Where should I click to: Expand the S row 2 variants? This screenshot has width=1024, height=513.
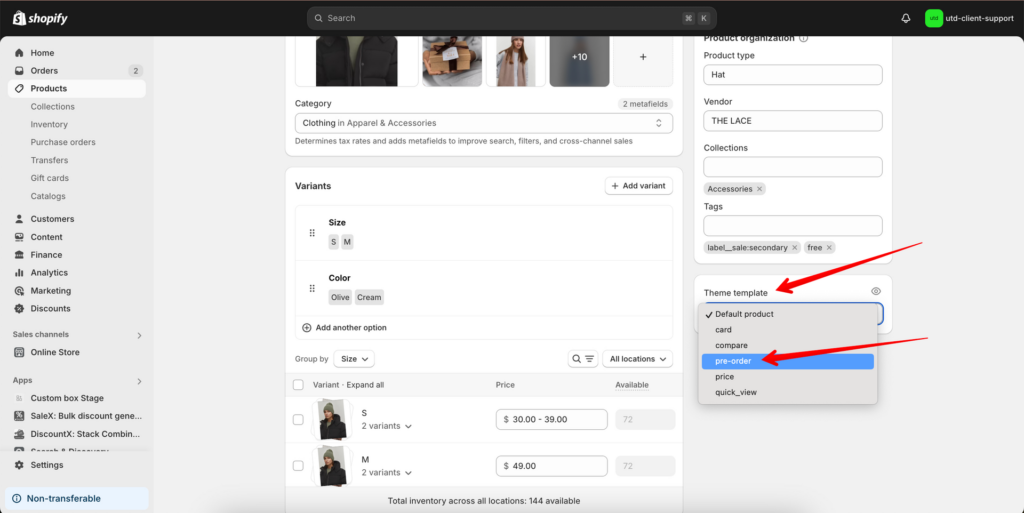click(x=387, y=426)
